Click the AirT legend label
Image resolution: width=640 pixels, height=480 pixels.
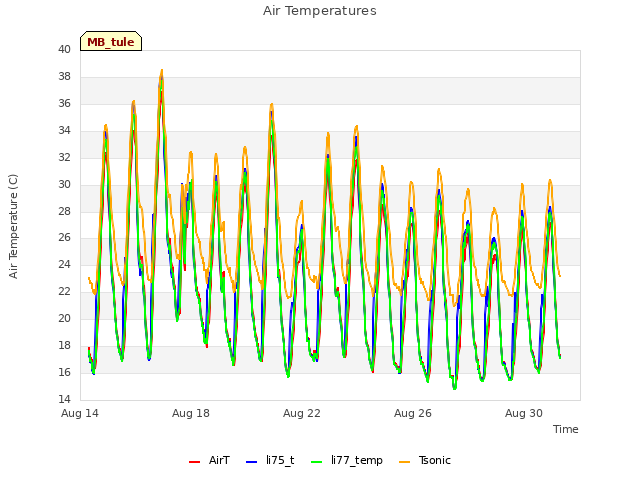click(219, 460)
